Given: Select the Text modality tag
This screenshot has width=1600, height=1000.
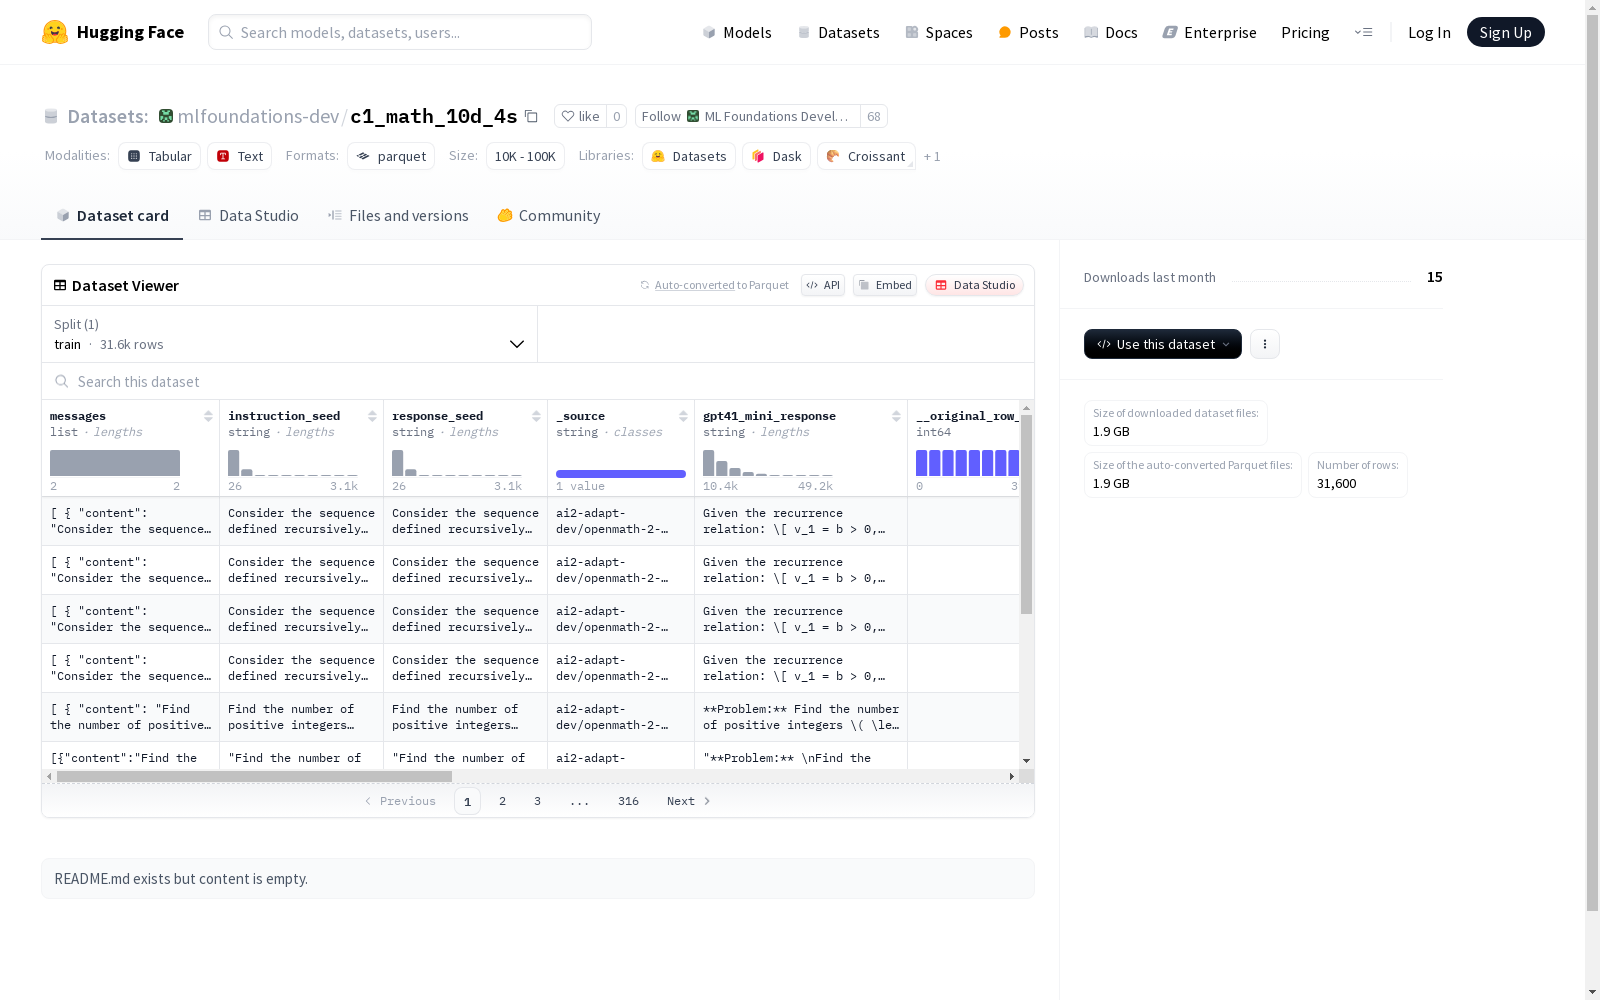Looking at the screenshot, I should pos(240,156).
